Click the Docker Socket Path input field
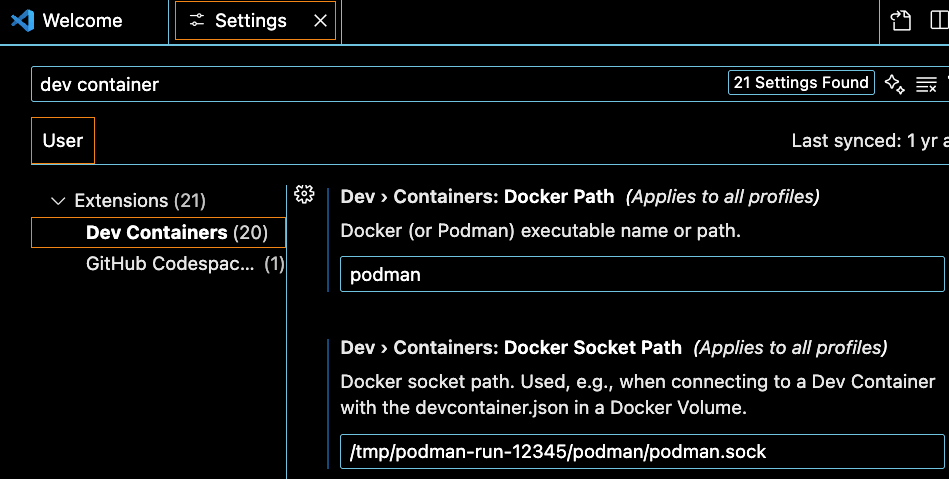Screen dimensions: 949x479 pos(641,452)
